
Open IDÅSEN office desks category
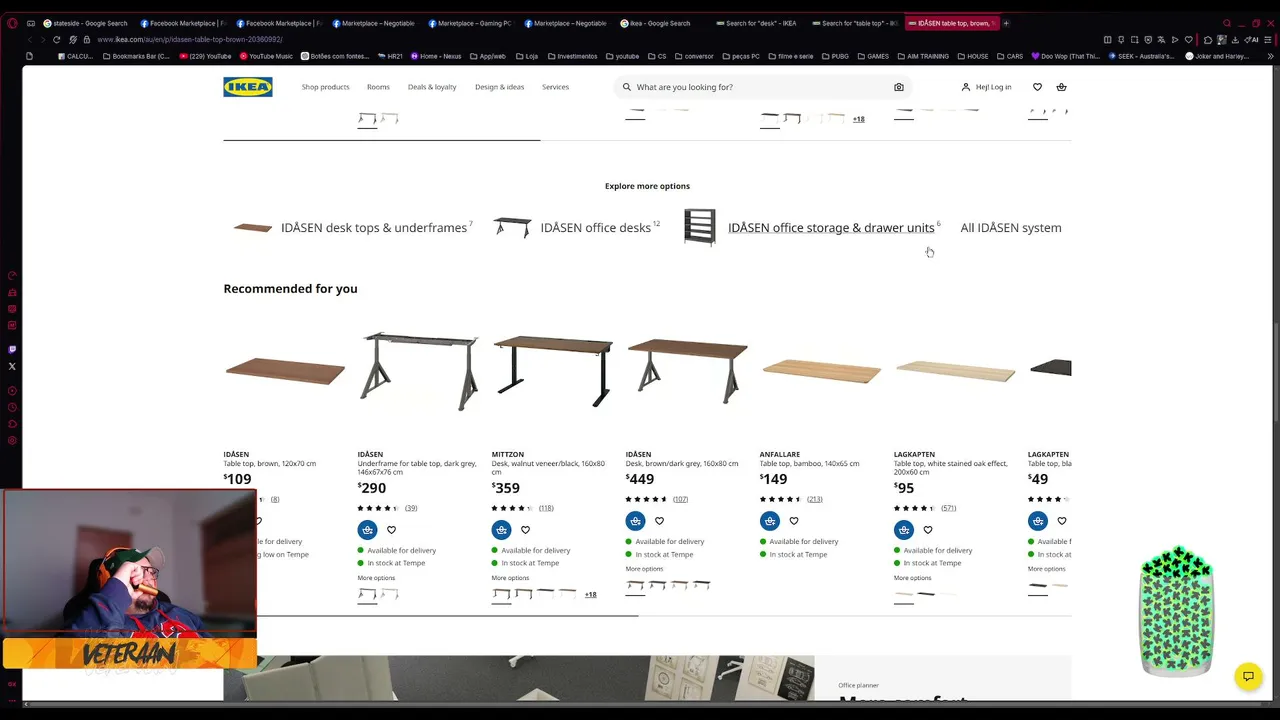coord(577,228)
